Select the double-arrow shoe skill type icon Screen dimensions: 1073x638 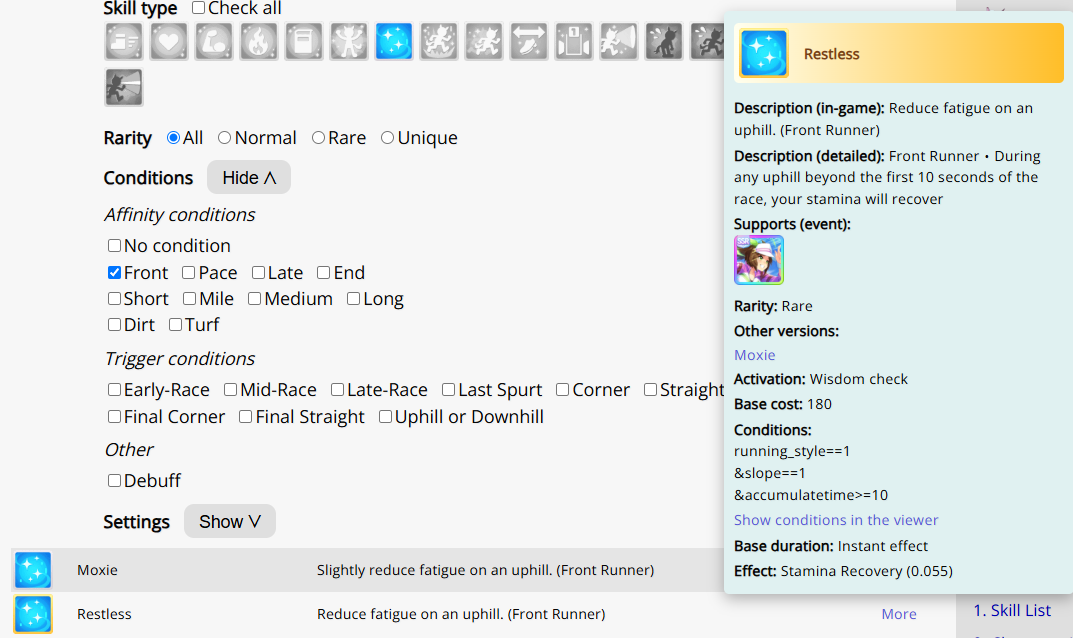[x=529, y=42]
